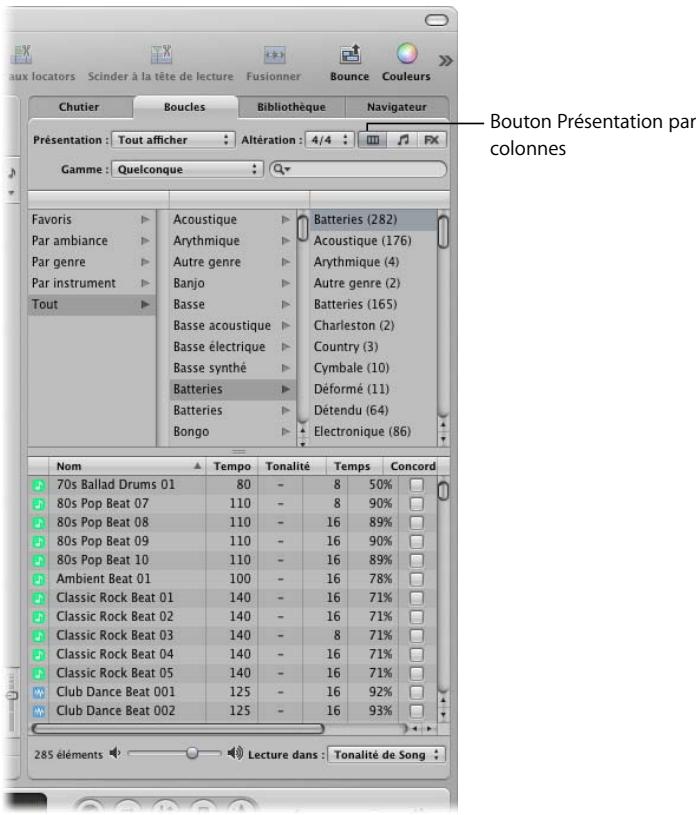Screen dimensions: 698x815
Task: Sort by Concord column header
Action: tap(413, 466)
